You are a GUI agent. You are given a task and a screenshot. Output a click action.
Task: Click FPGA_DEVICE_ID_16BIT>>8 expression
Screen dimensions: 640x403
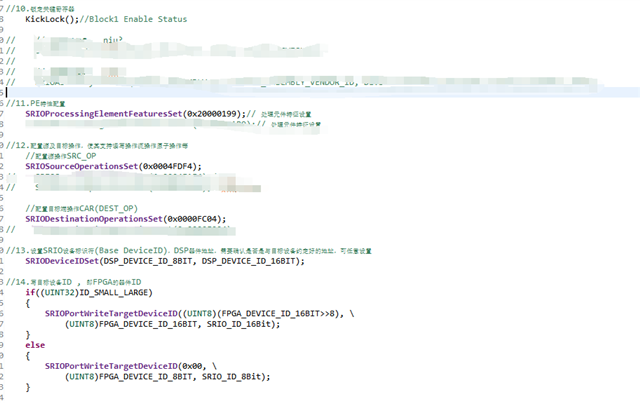278,314
